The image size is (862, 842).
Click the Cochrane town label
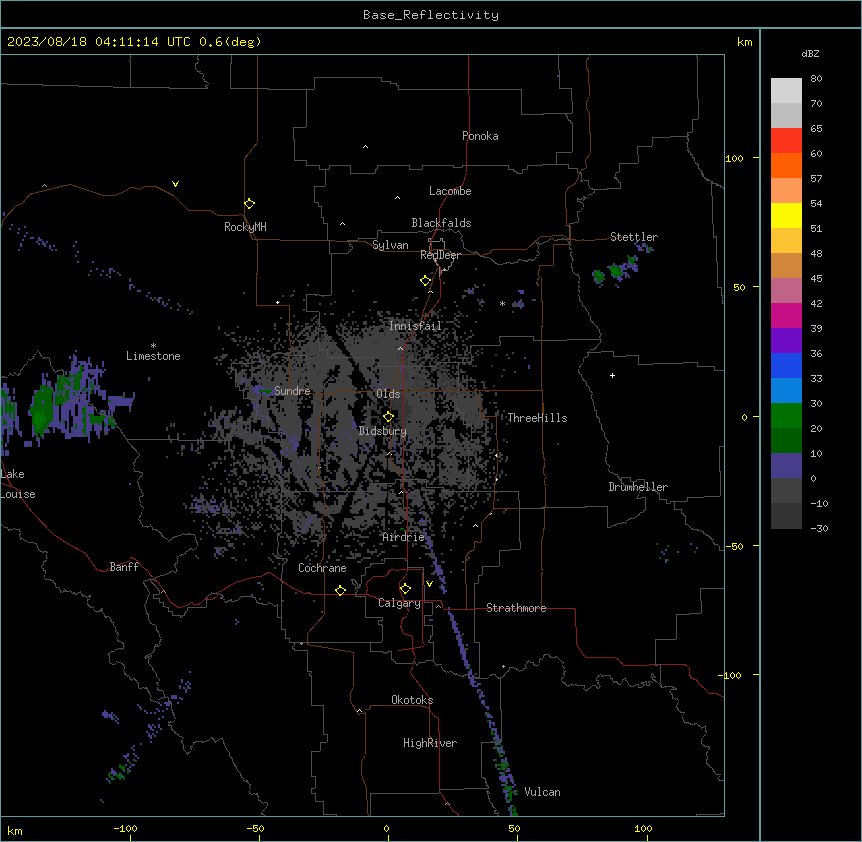pos(322,568)
